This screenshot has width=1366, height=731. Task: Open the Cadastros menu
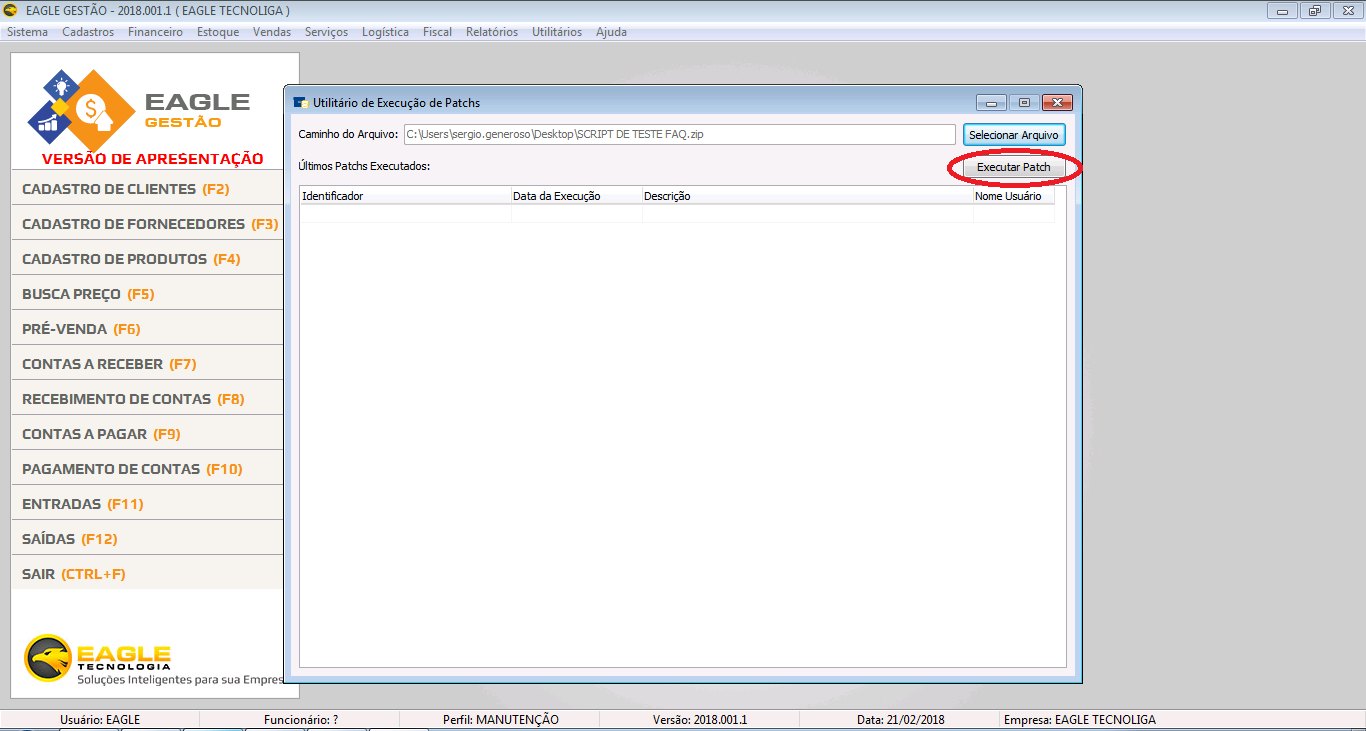click(x=88, y=32)
